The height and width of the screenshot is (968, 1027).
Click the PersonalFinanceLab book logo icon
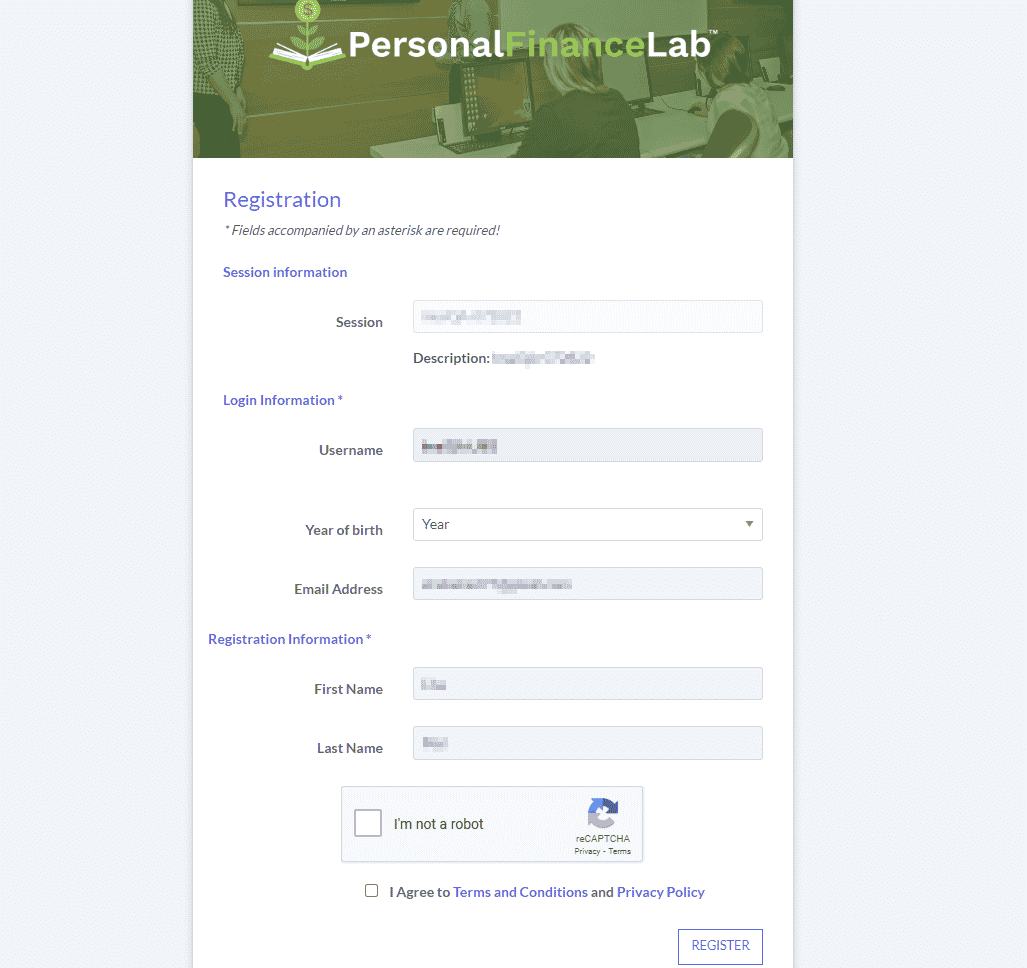(307, 35)
